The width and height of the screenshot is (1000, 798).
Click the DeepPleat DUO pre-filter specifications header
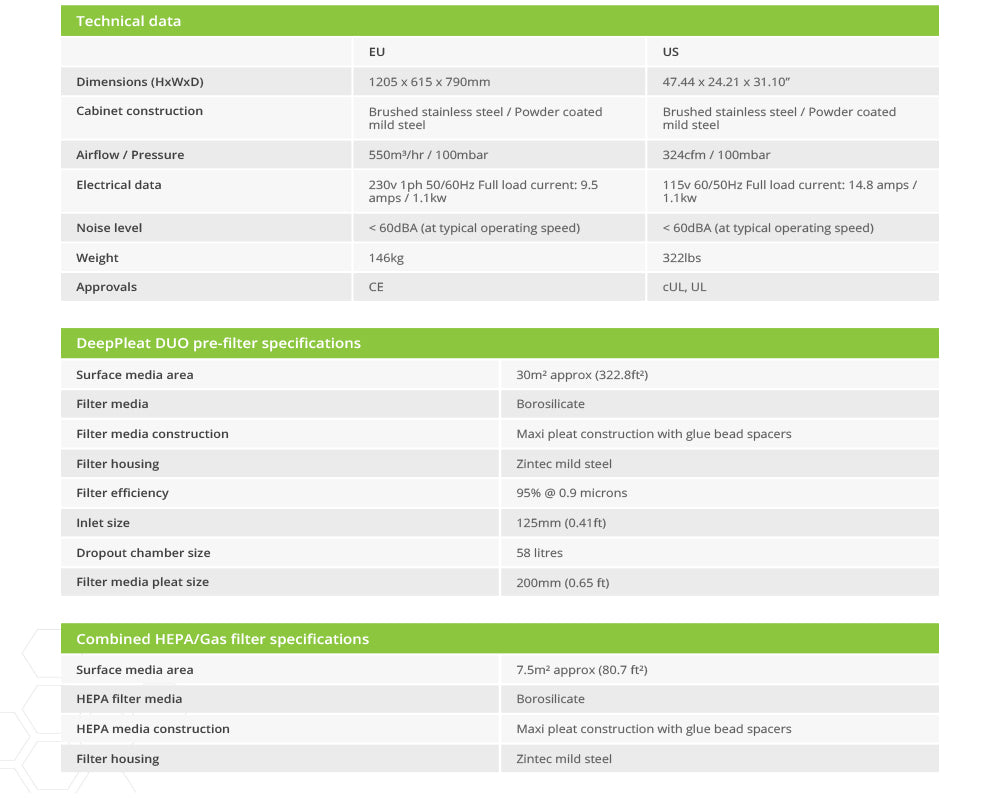click(x=218, y=343)
